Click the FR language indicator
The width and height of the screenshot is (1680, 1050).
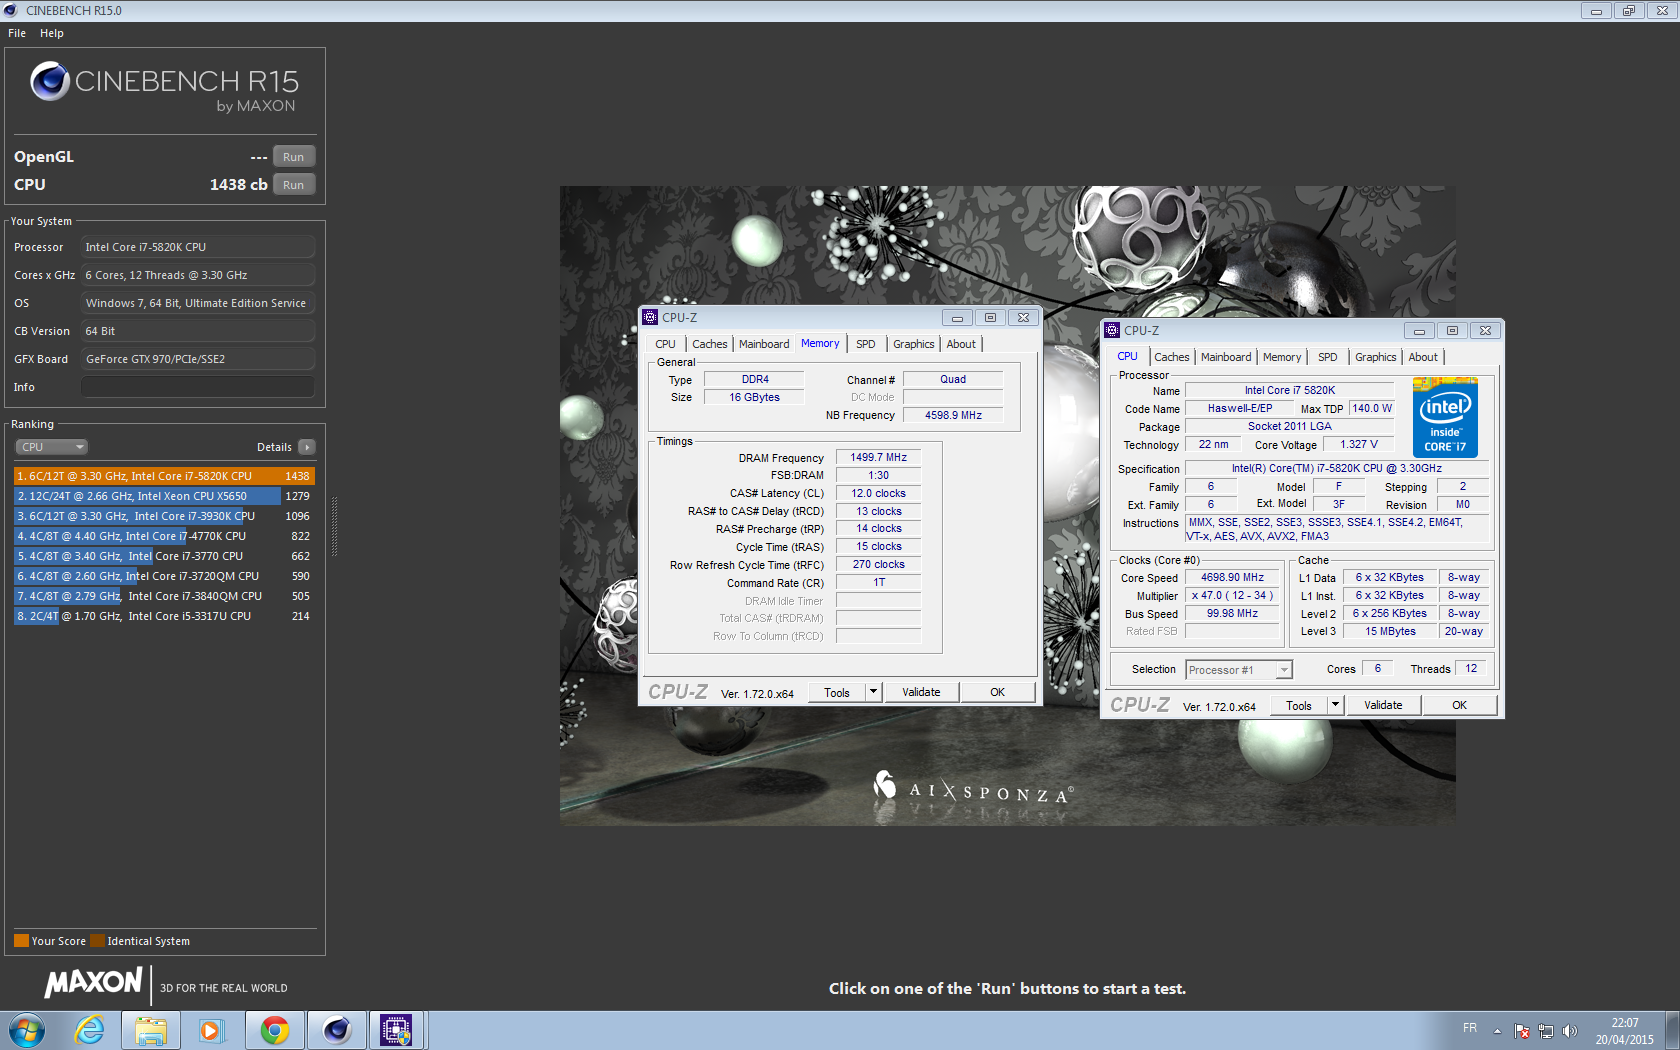coord(1470,1028)
